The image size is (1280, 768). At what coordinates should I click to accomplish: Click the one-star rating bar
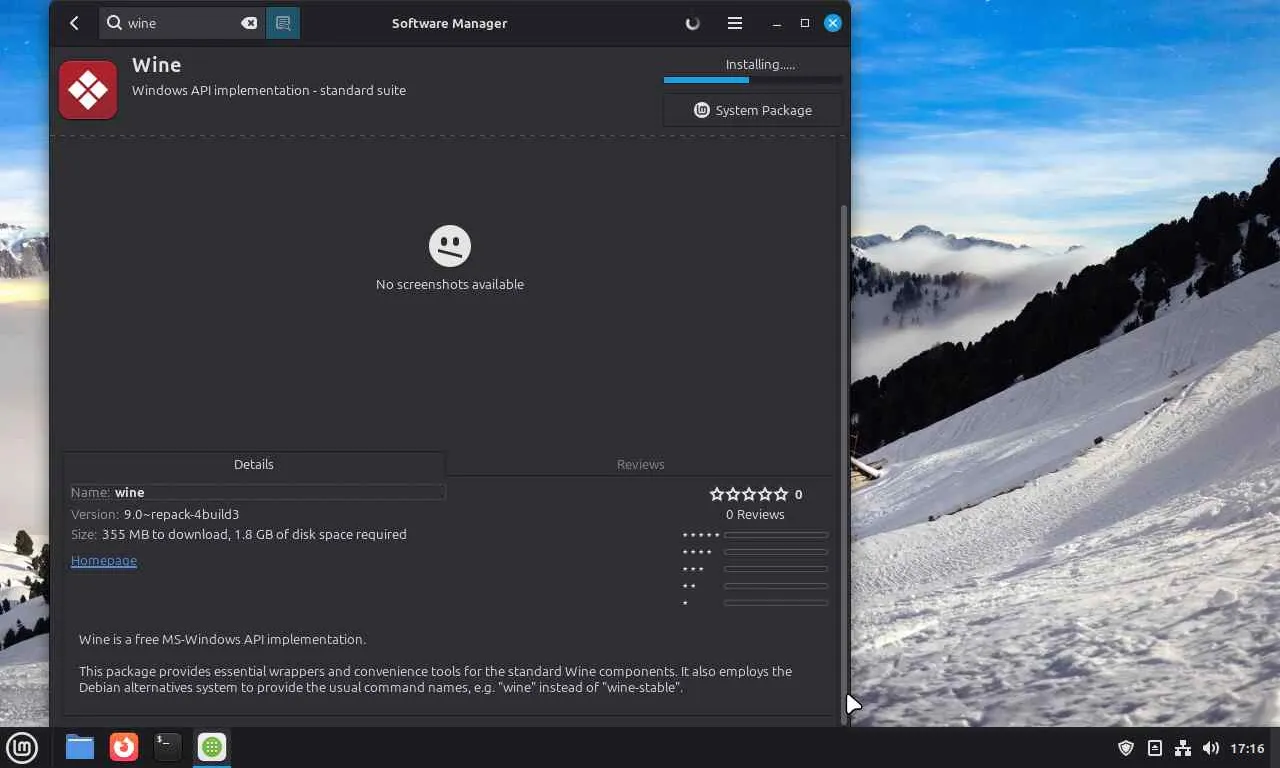click(x=776, y=603)
